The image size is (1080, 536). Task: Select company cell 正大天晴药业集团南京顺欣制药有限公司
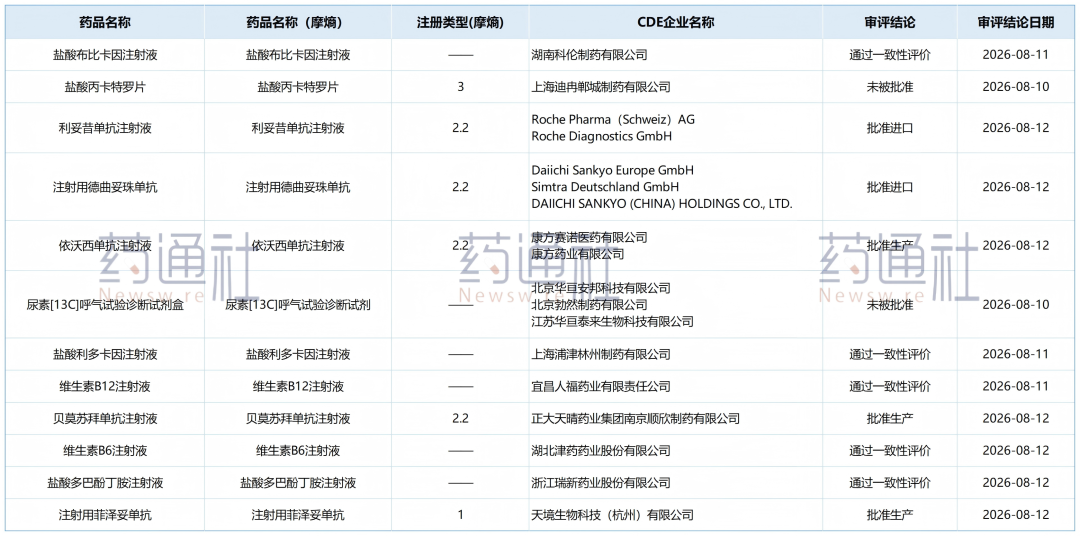tap(636, 418)
